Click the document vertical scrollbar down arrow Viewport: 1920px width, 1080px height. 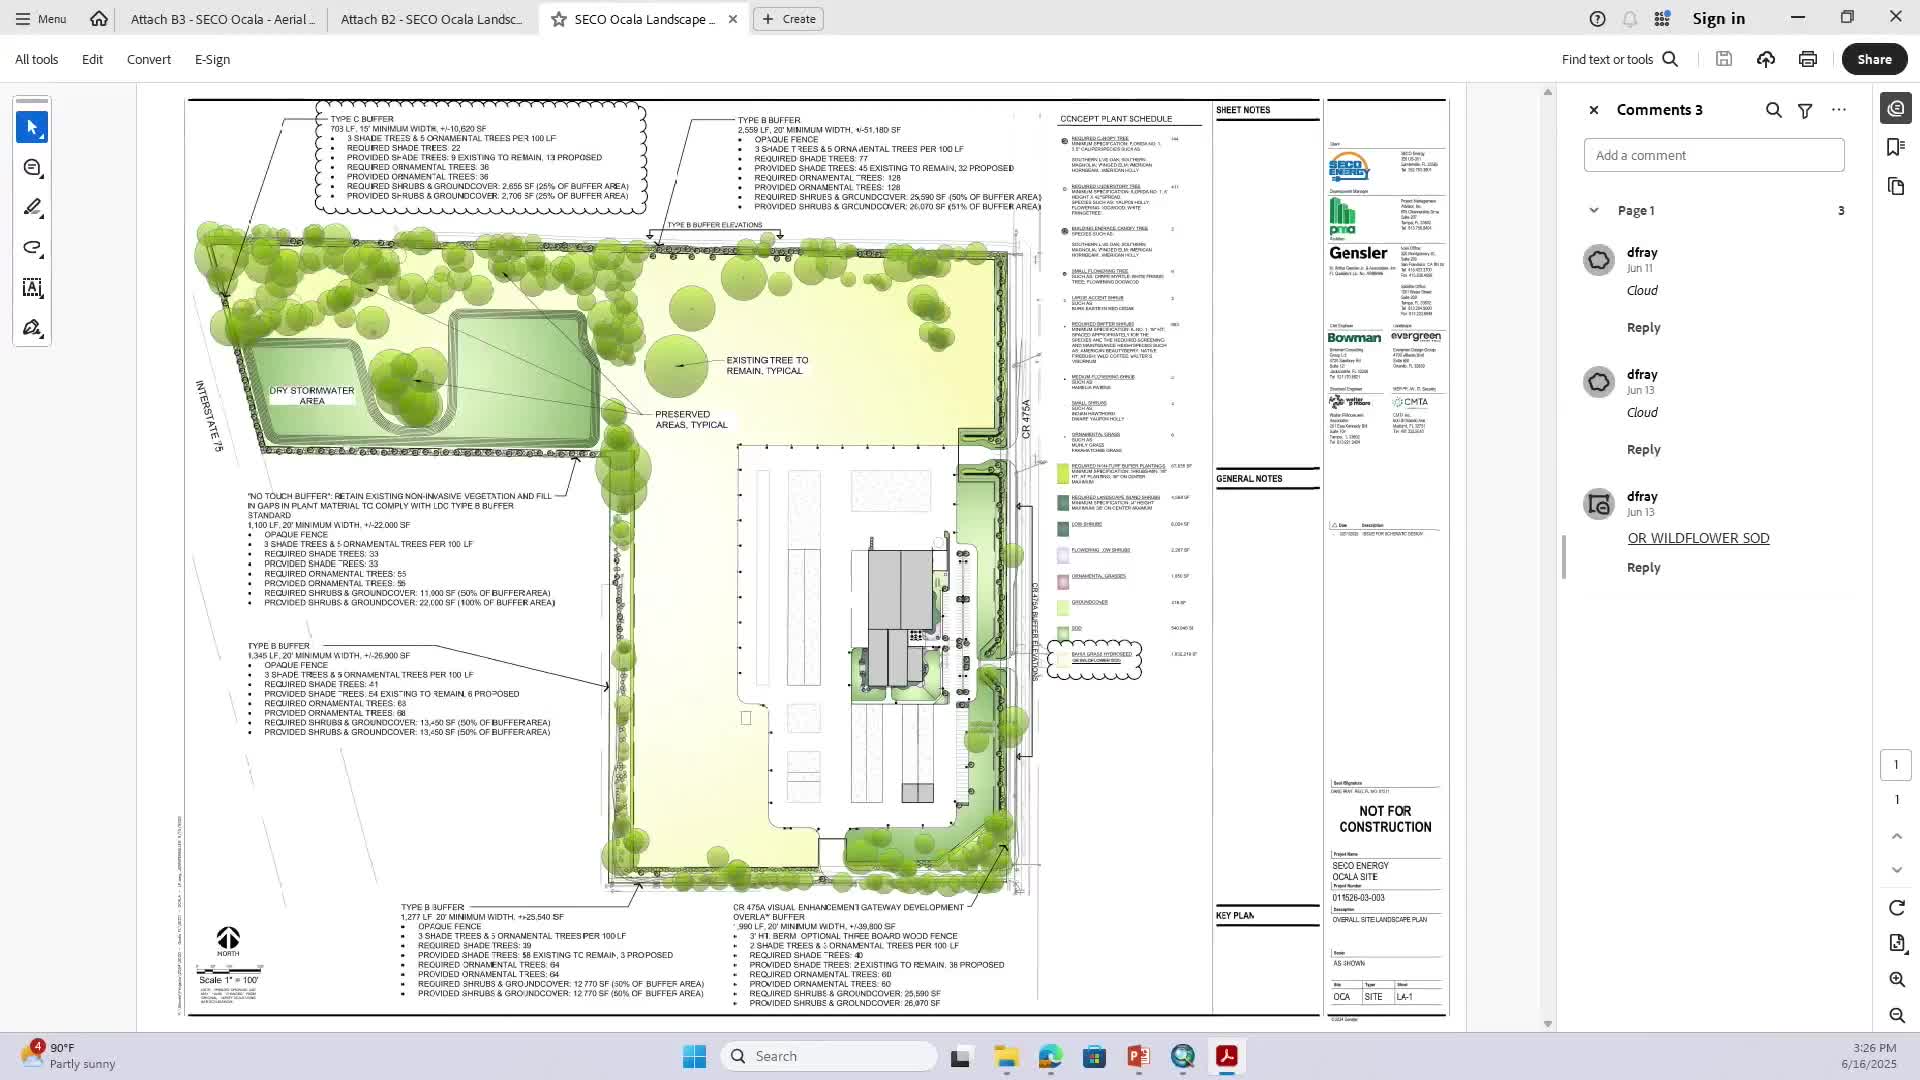click(1547, 1023)
